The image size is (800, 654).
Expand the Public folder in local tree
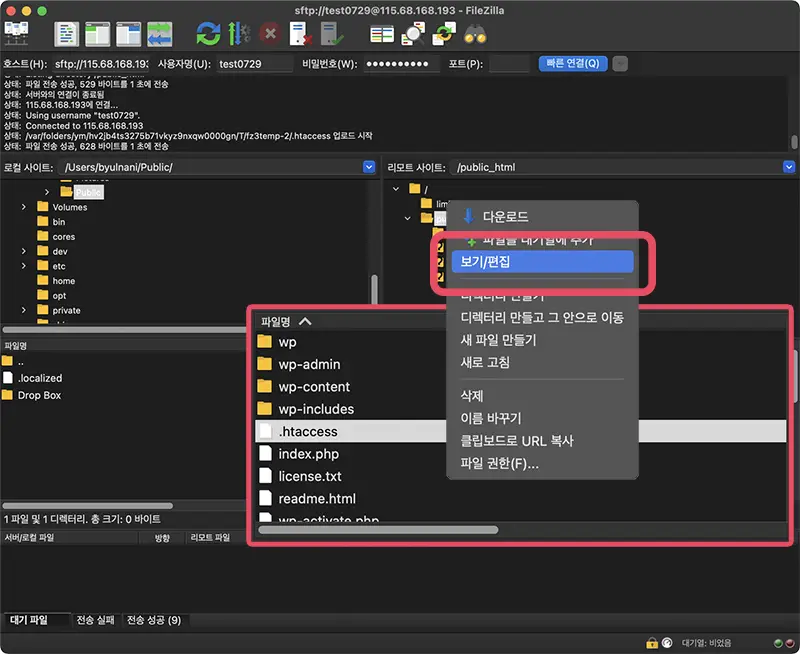click(x=47, y=192)
